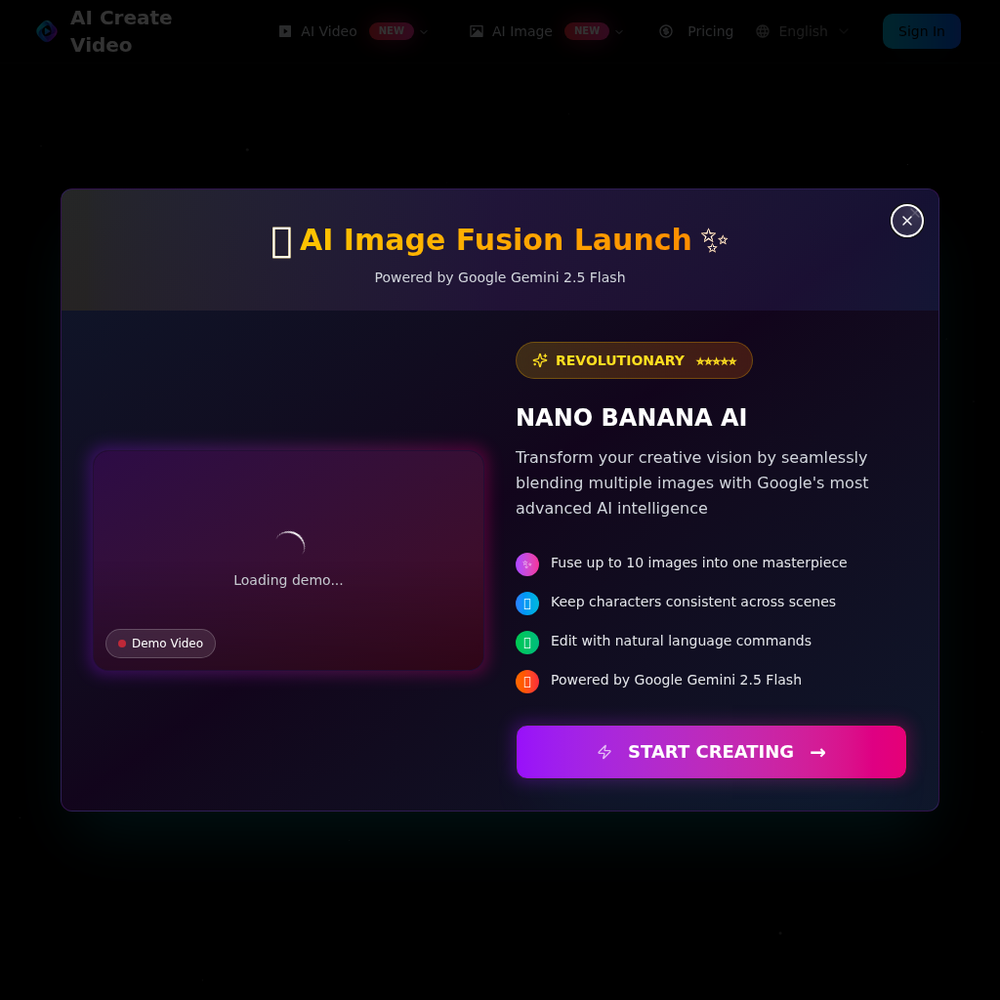Click the AI Video play icon

(285, 31)
